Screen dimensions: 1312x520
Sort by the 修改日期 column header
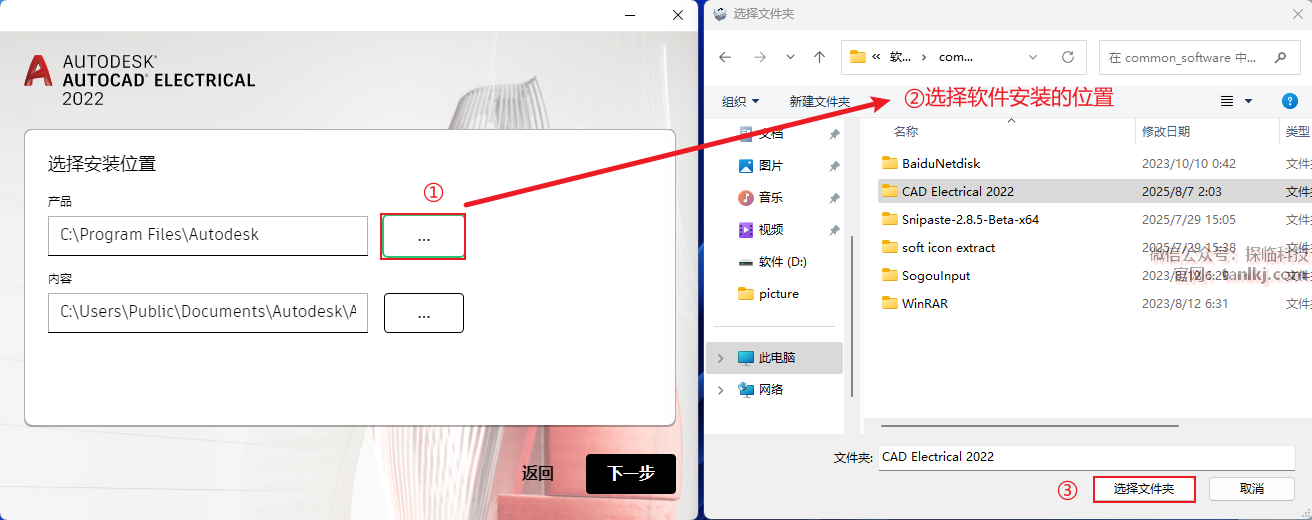(x=1166, y=131)
